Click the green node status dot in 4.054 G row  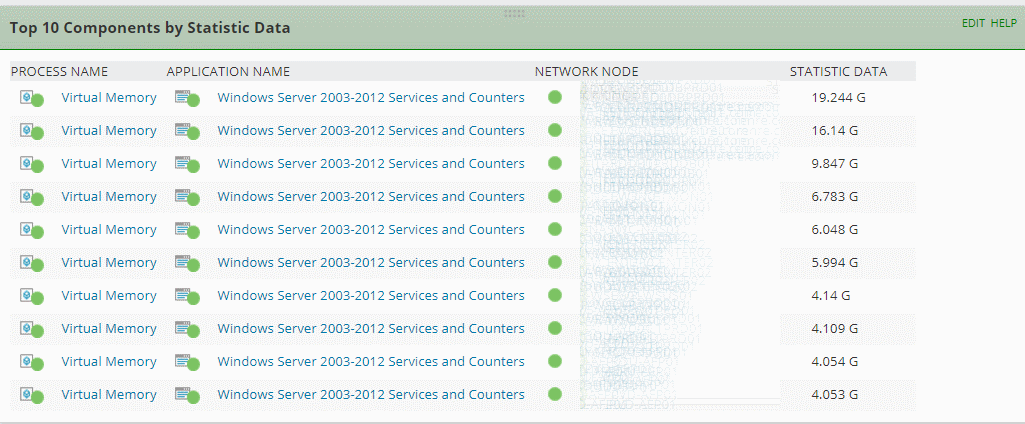pos(555,361)
